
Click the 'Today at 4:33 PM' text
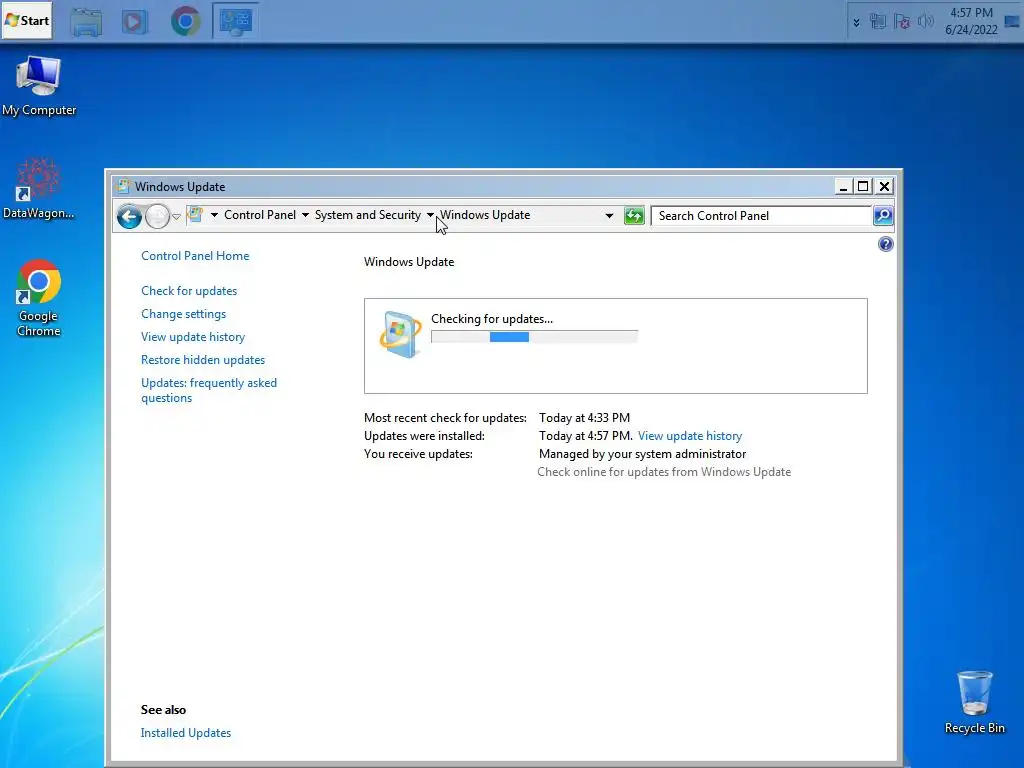(584, 417)
